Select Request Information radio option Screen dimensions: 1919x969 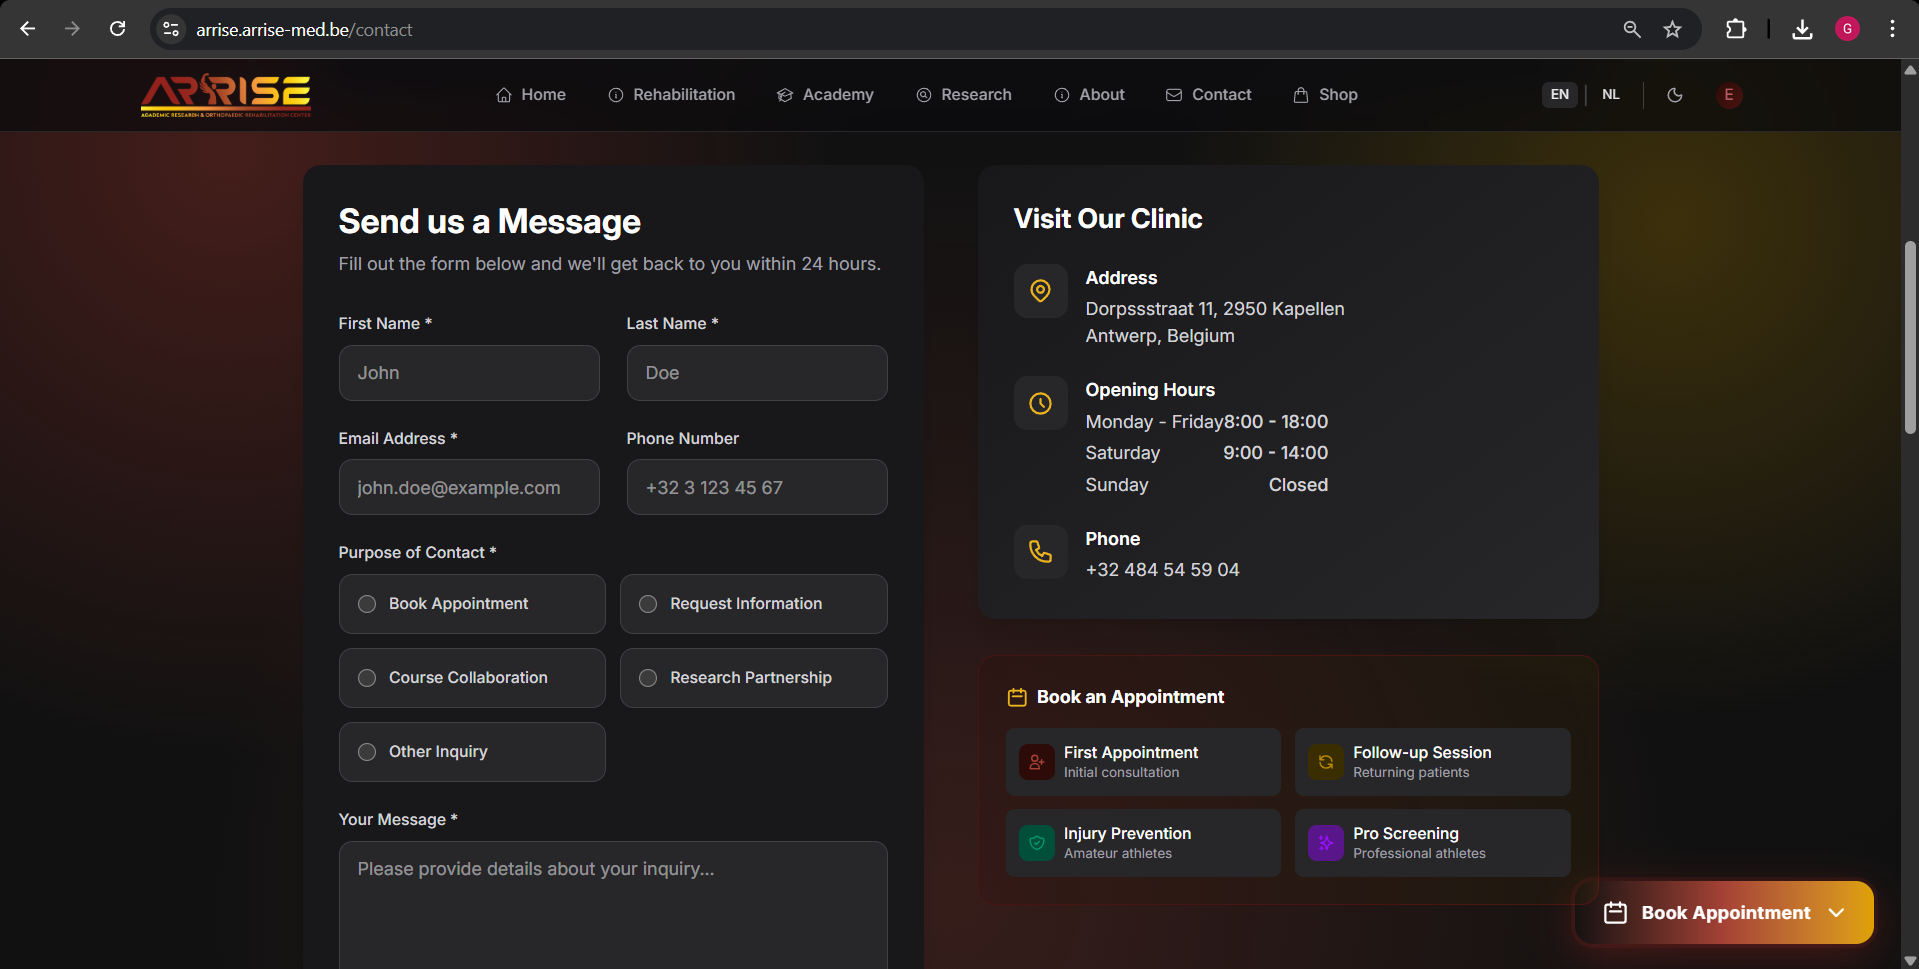[754, 604]
